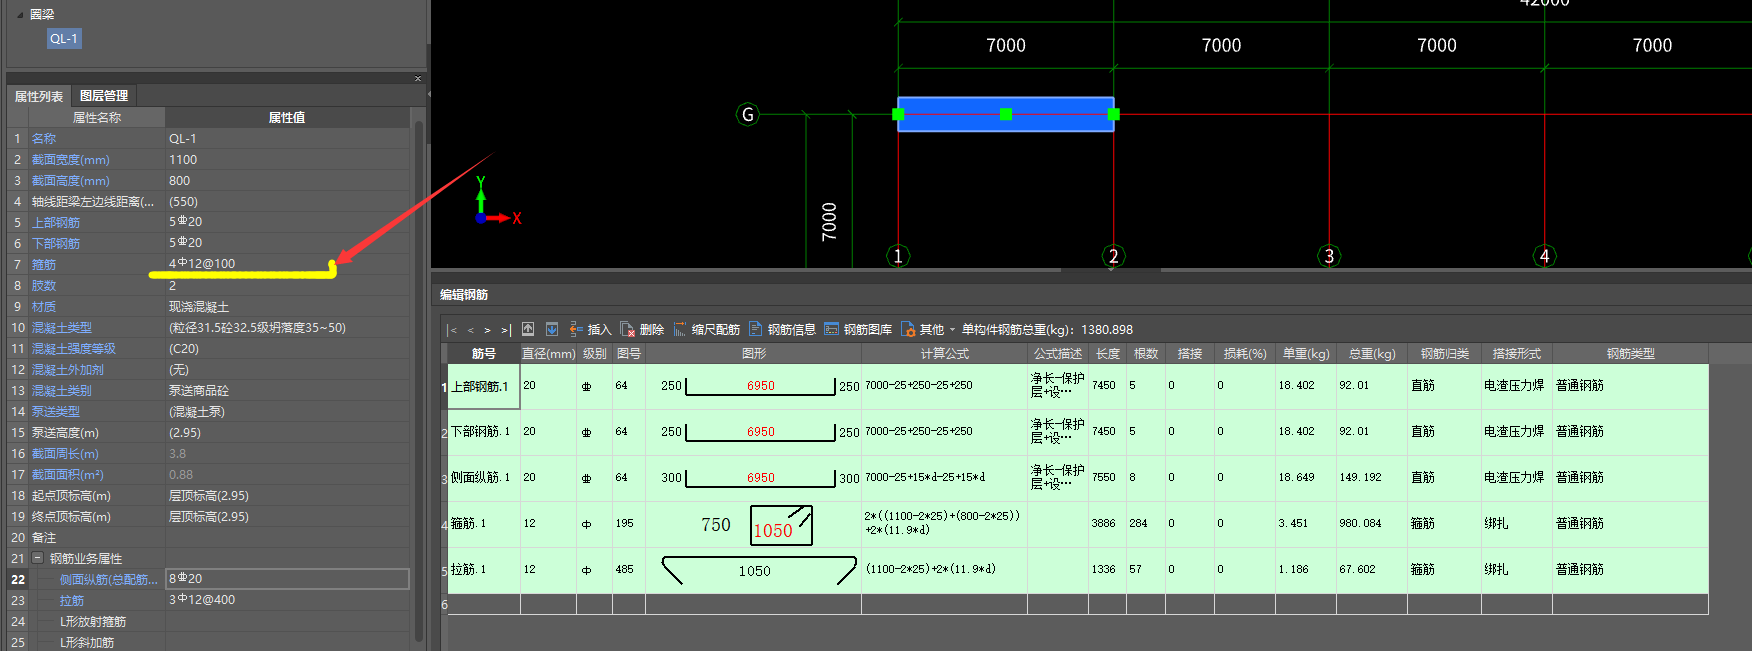
Task: Go to previous rebar record
Action: (x=470, y=330)
